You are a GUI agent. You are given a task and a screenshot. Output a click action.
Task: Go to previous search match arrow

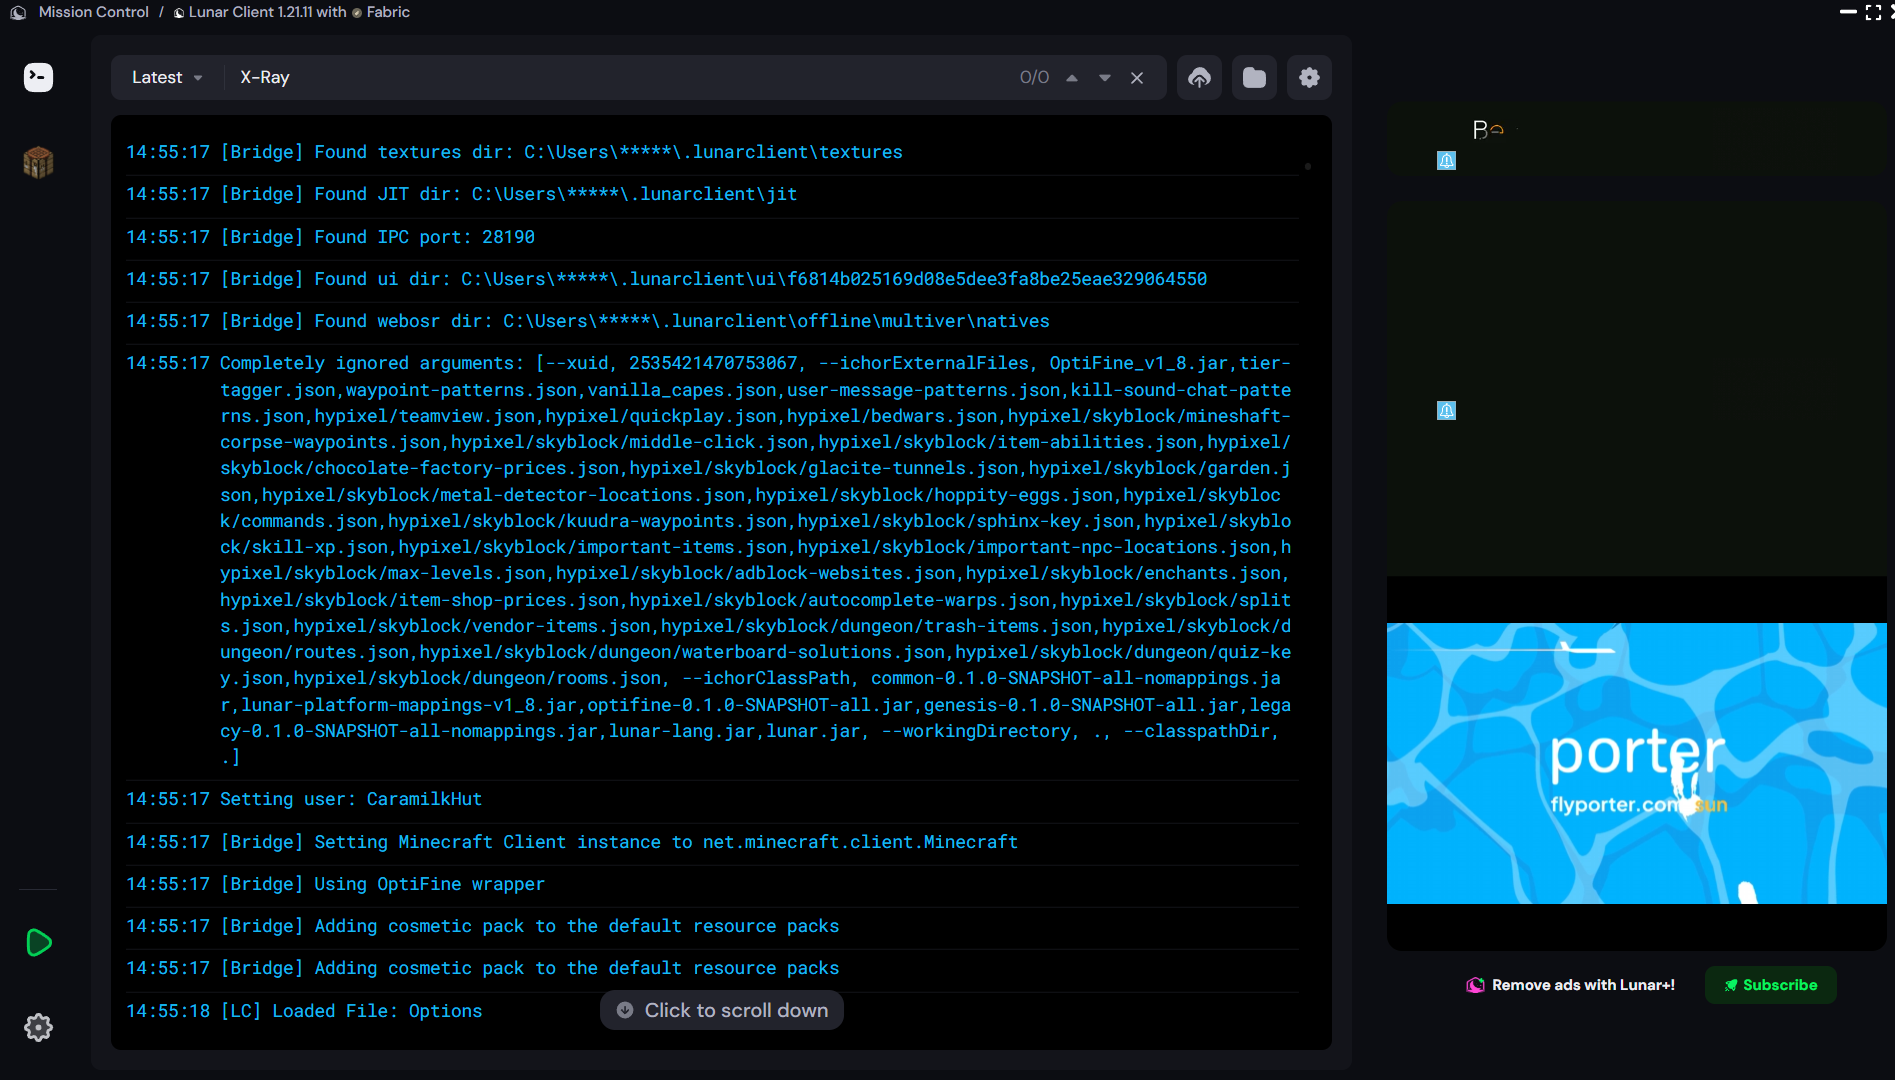(1072, 78)
